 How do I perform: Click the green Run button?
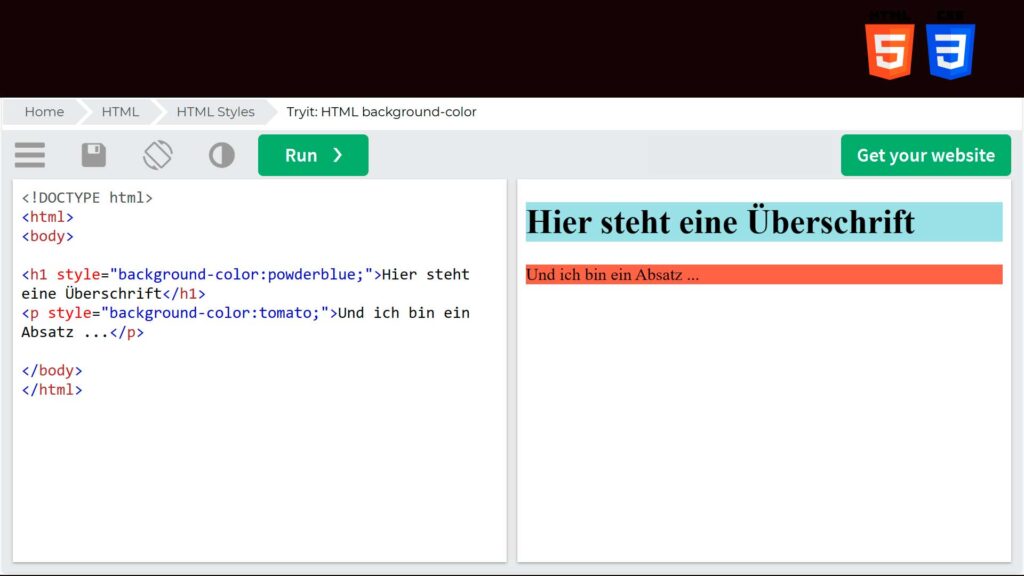click(313, 155)
